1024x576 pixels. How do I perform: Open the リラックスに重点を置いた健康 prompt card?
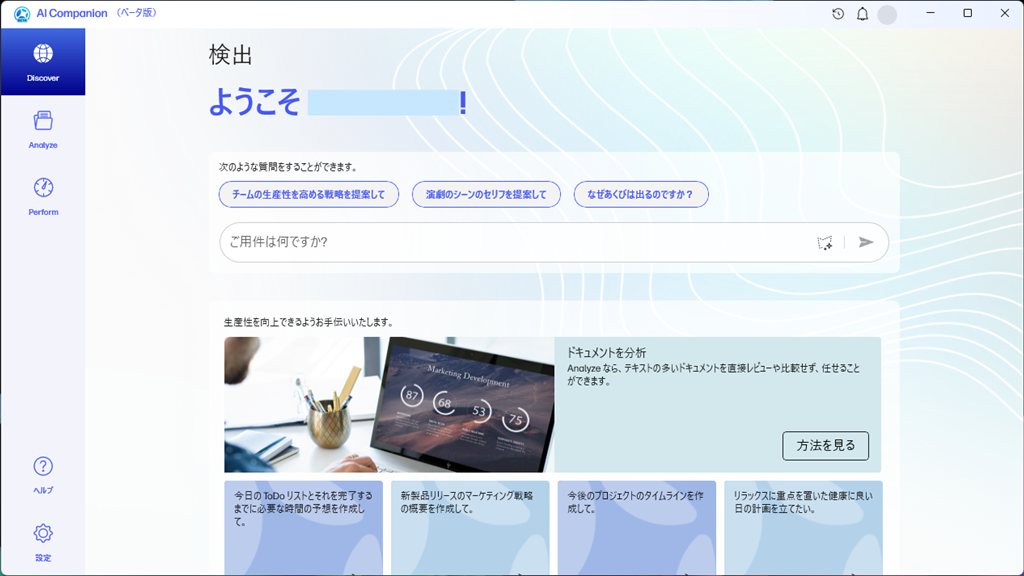(803, 528)
